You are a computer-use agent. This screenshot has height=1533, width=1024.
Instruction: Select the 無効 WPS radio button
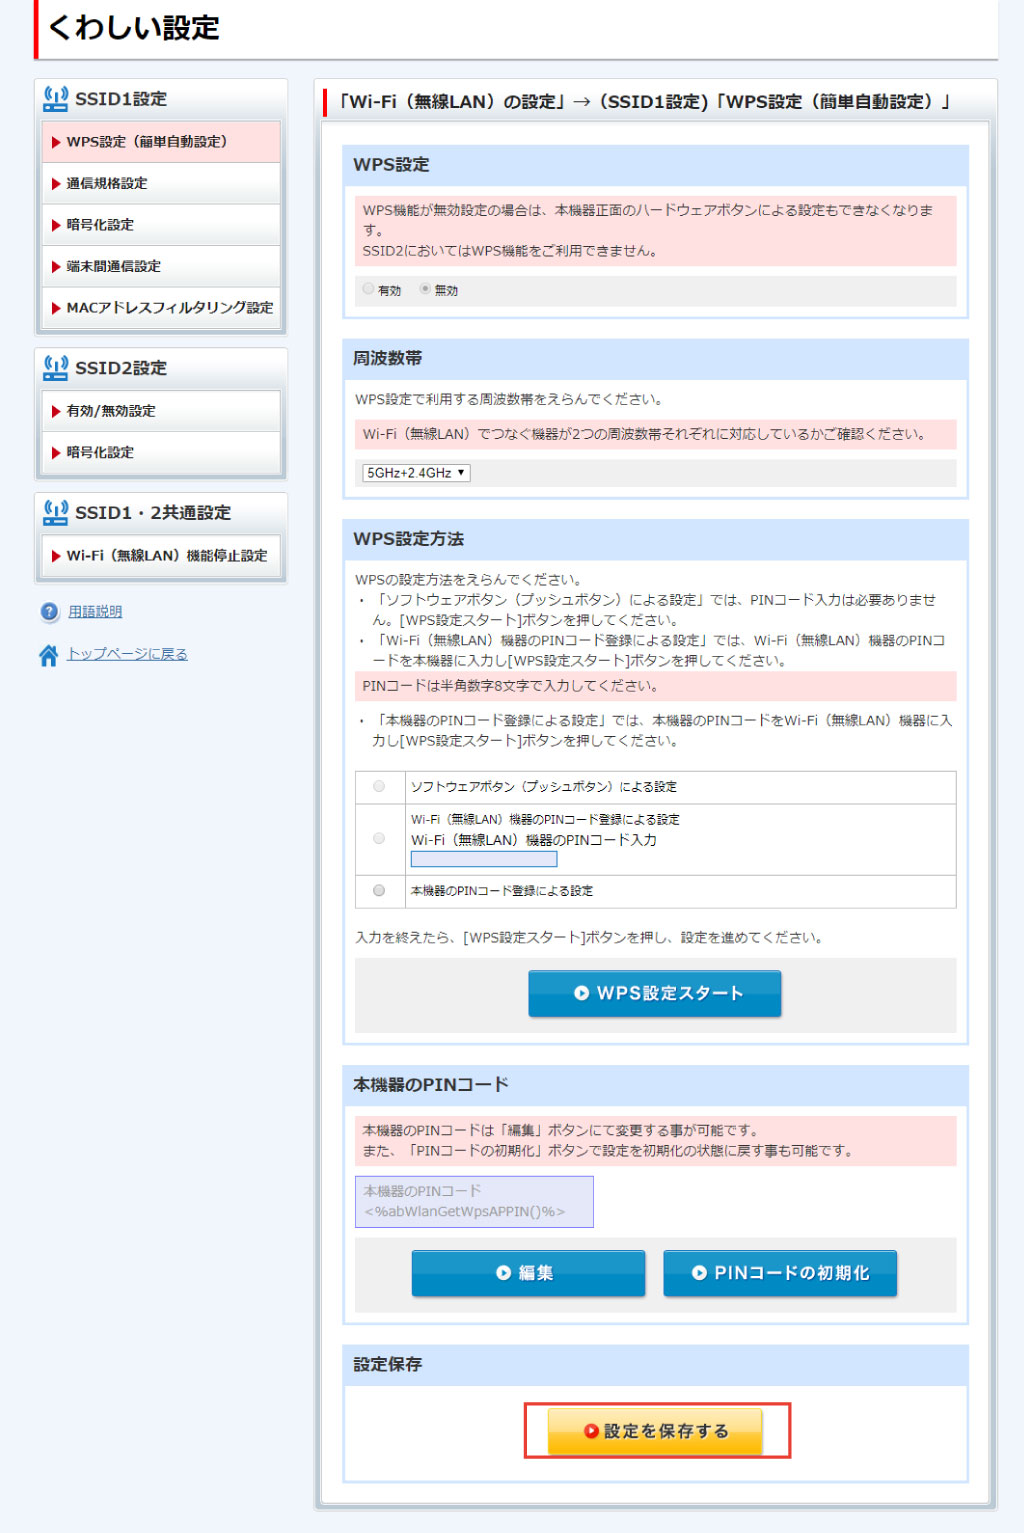425,289
